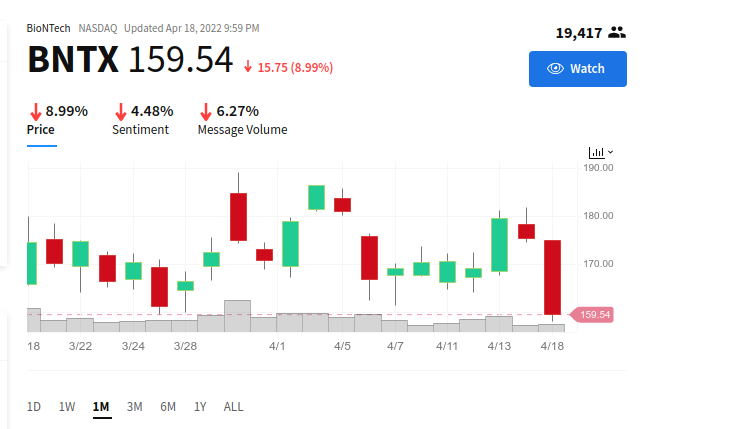Click the 170.00 price axis label
Viewport: 731px width, 429px height.
pos(598,264)
